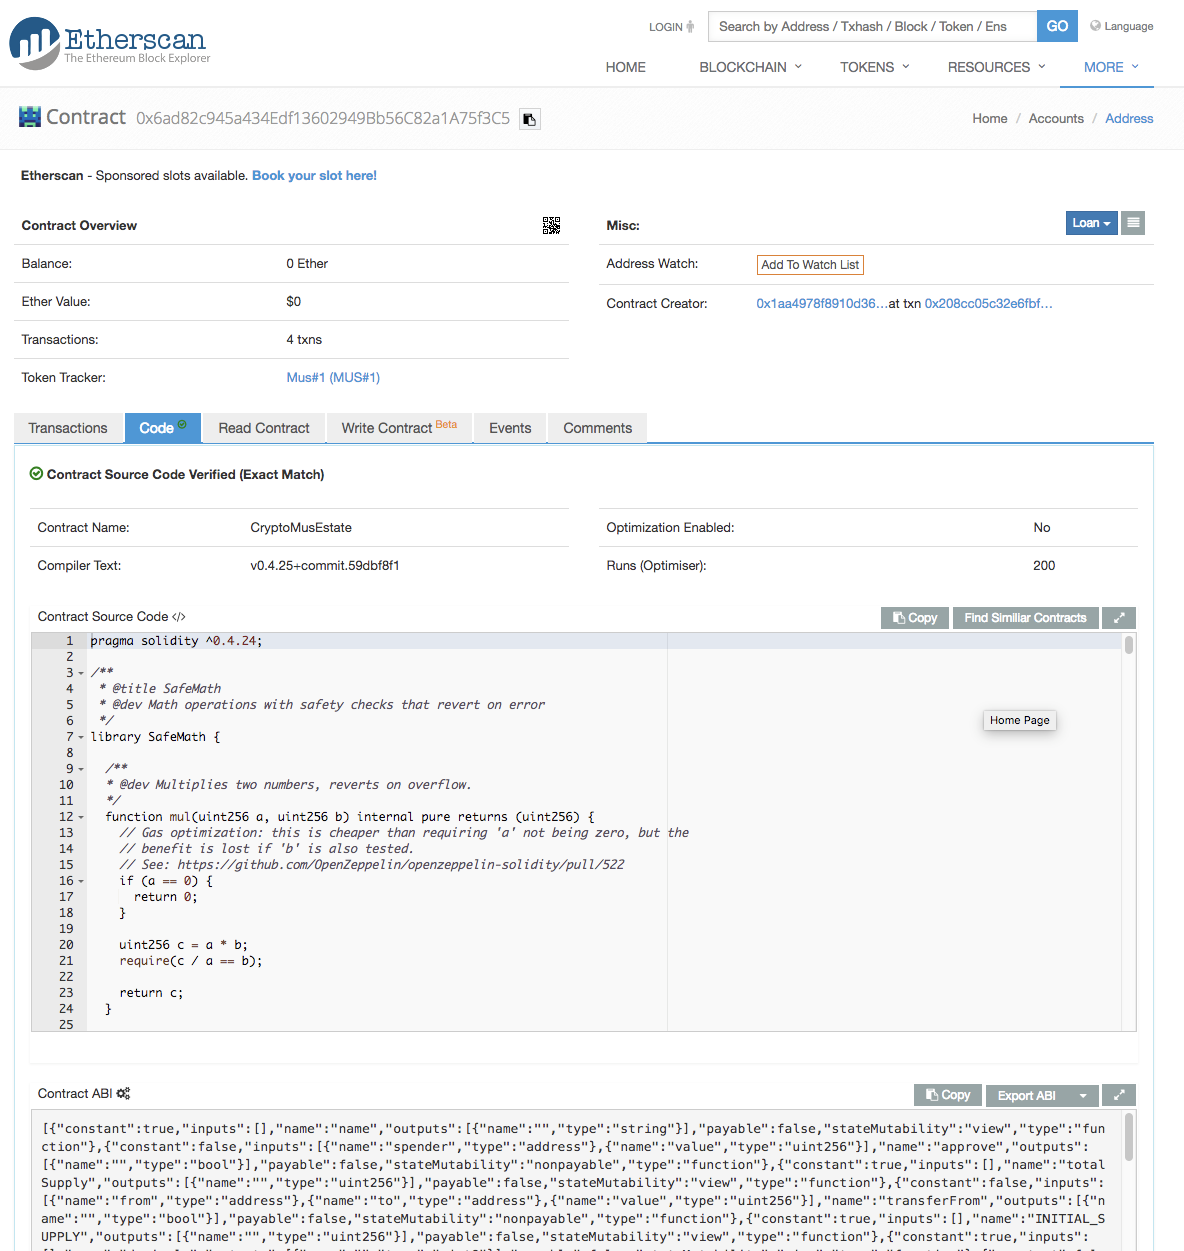Open the MORE menu dropdown
This screenshot has height=1251, width=1184.
[1112, 67]
